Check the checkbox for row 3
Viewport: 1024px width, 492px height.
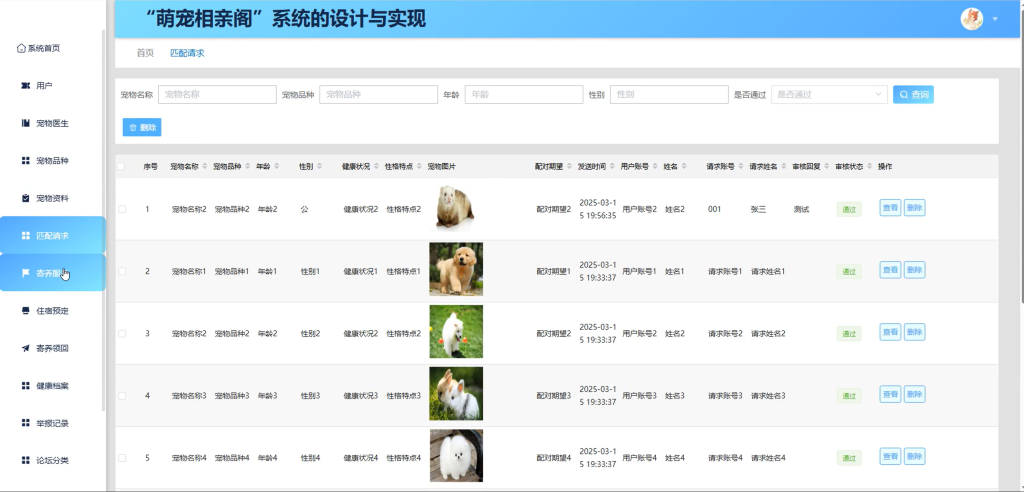point(122,333)
